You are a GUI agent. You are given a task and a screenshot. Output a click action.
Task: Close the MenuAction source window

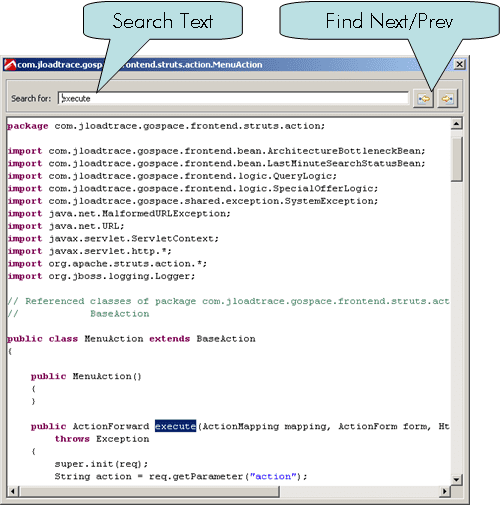click(459, 64)
